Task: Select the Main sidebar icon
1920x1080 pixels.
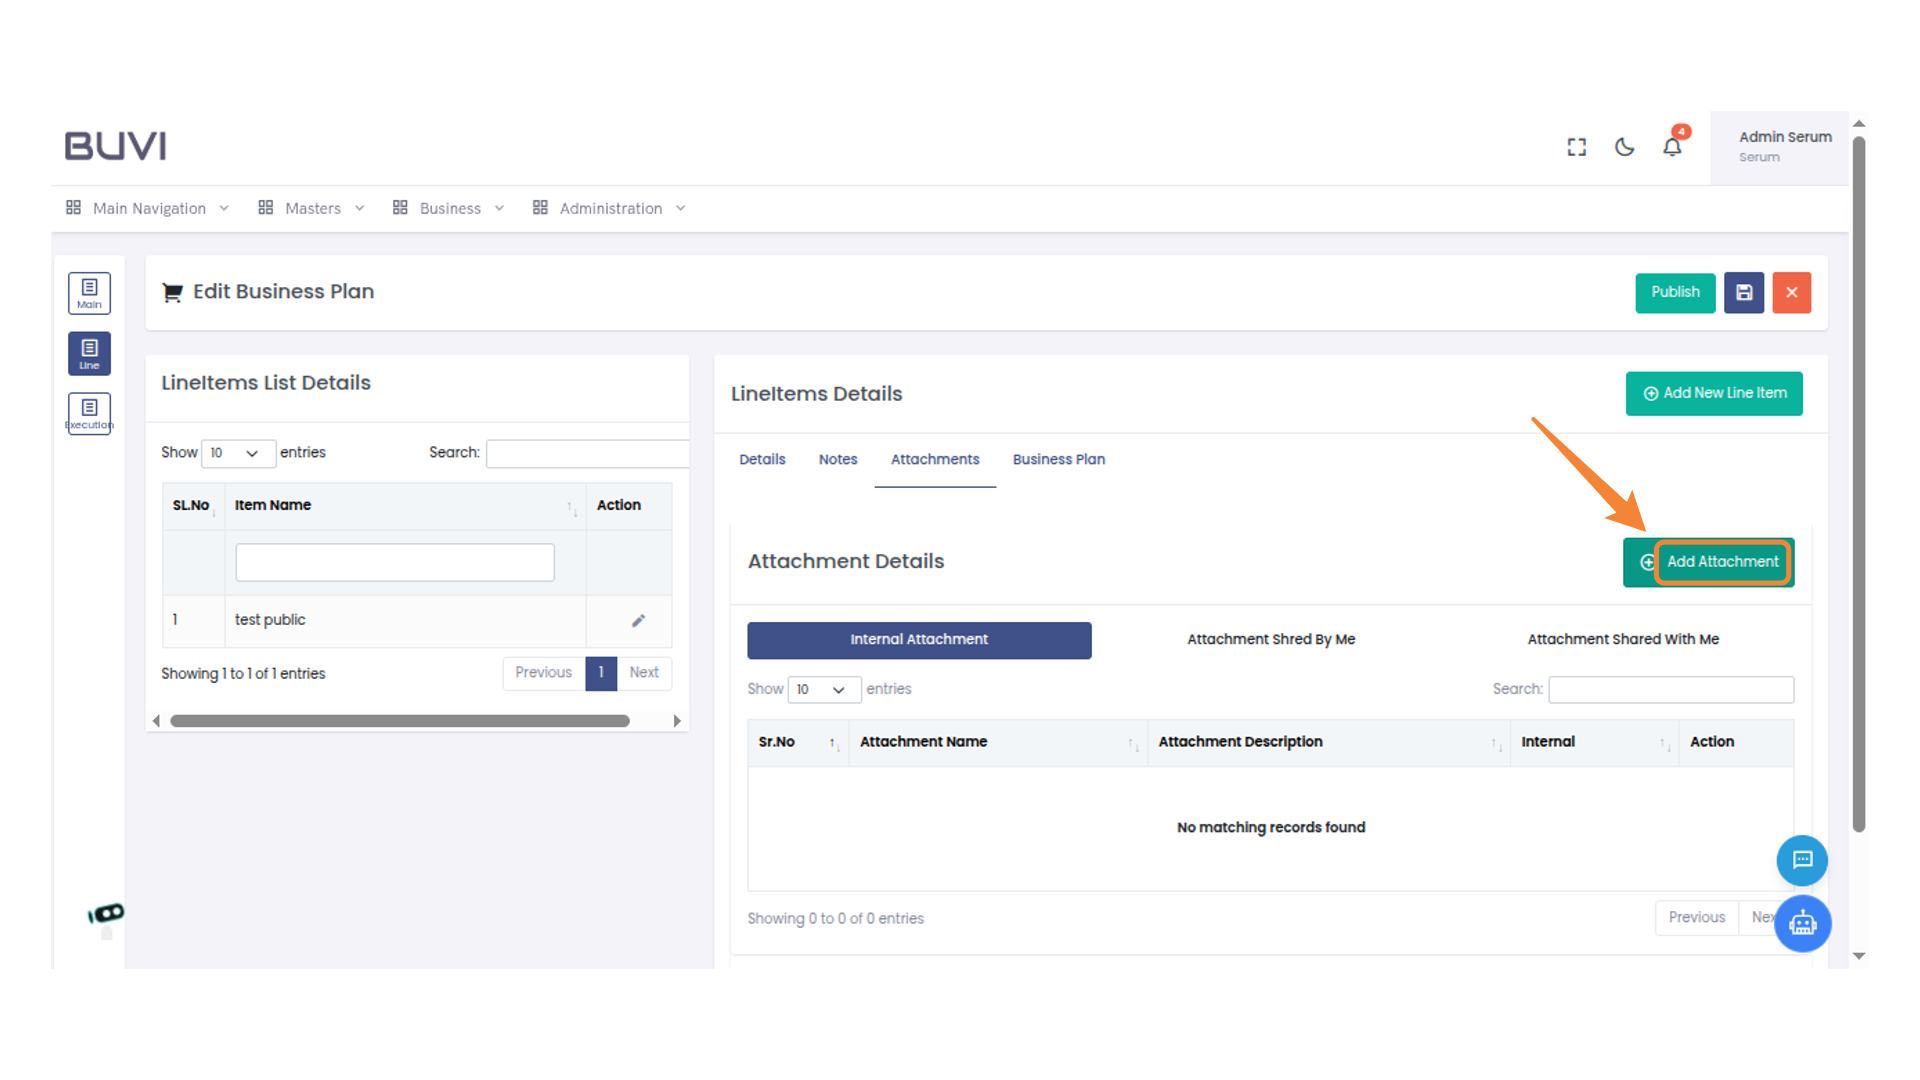Action: (89, 292)
